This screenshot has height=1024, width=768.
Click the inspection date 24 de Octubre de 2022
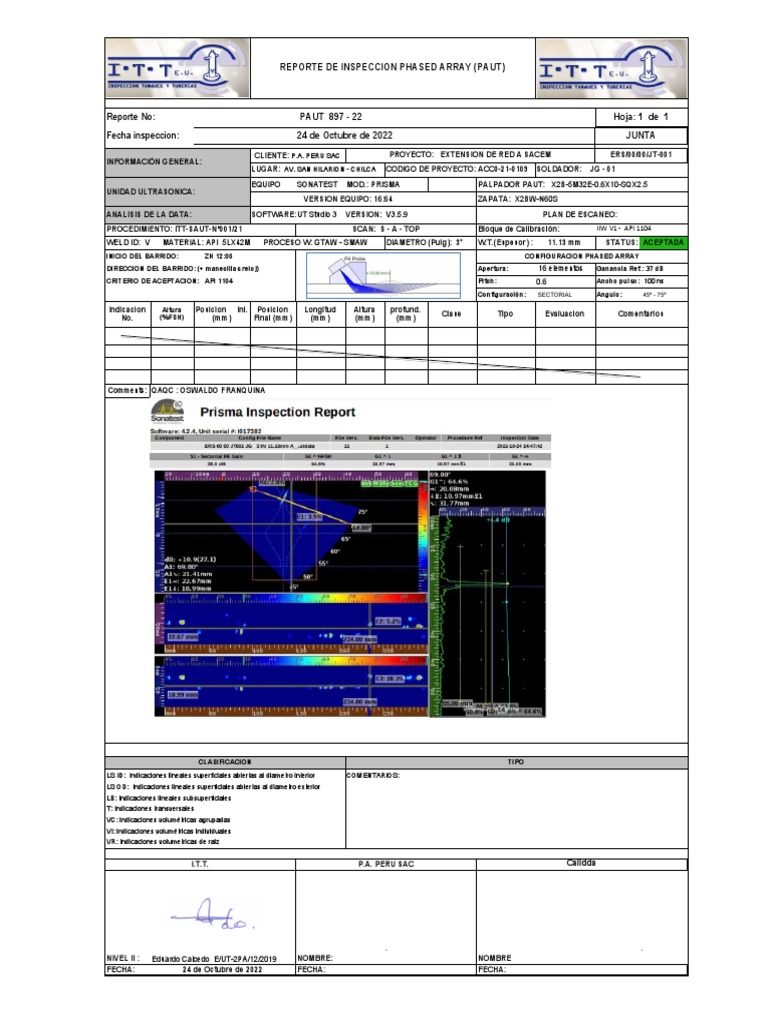(344, 135)
